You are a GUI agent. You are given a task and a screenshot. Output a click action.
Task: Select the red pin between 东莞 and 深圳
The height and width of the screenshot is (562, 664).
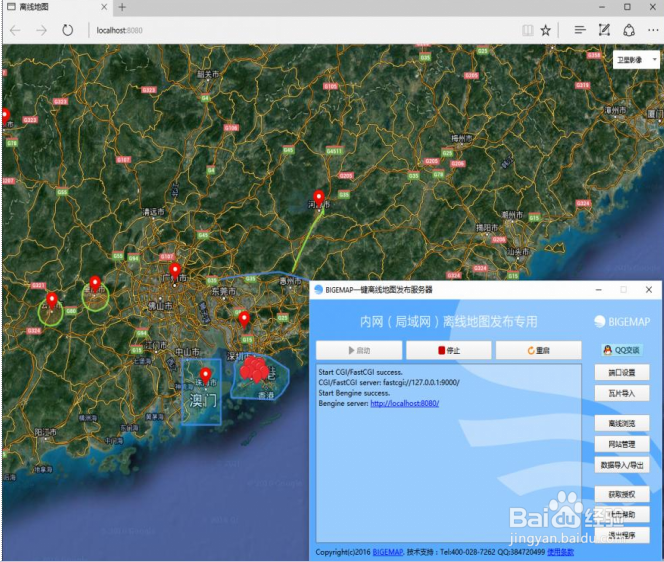(244, 319)
